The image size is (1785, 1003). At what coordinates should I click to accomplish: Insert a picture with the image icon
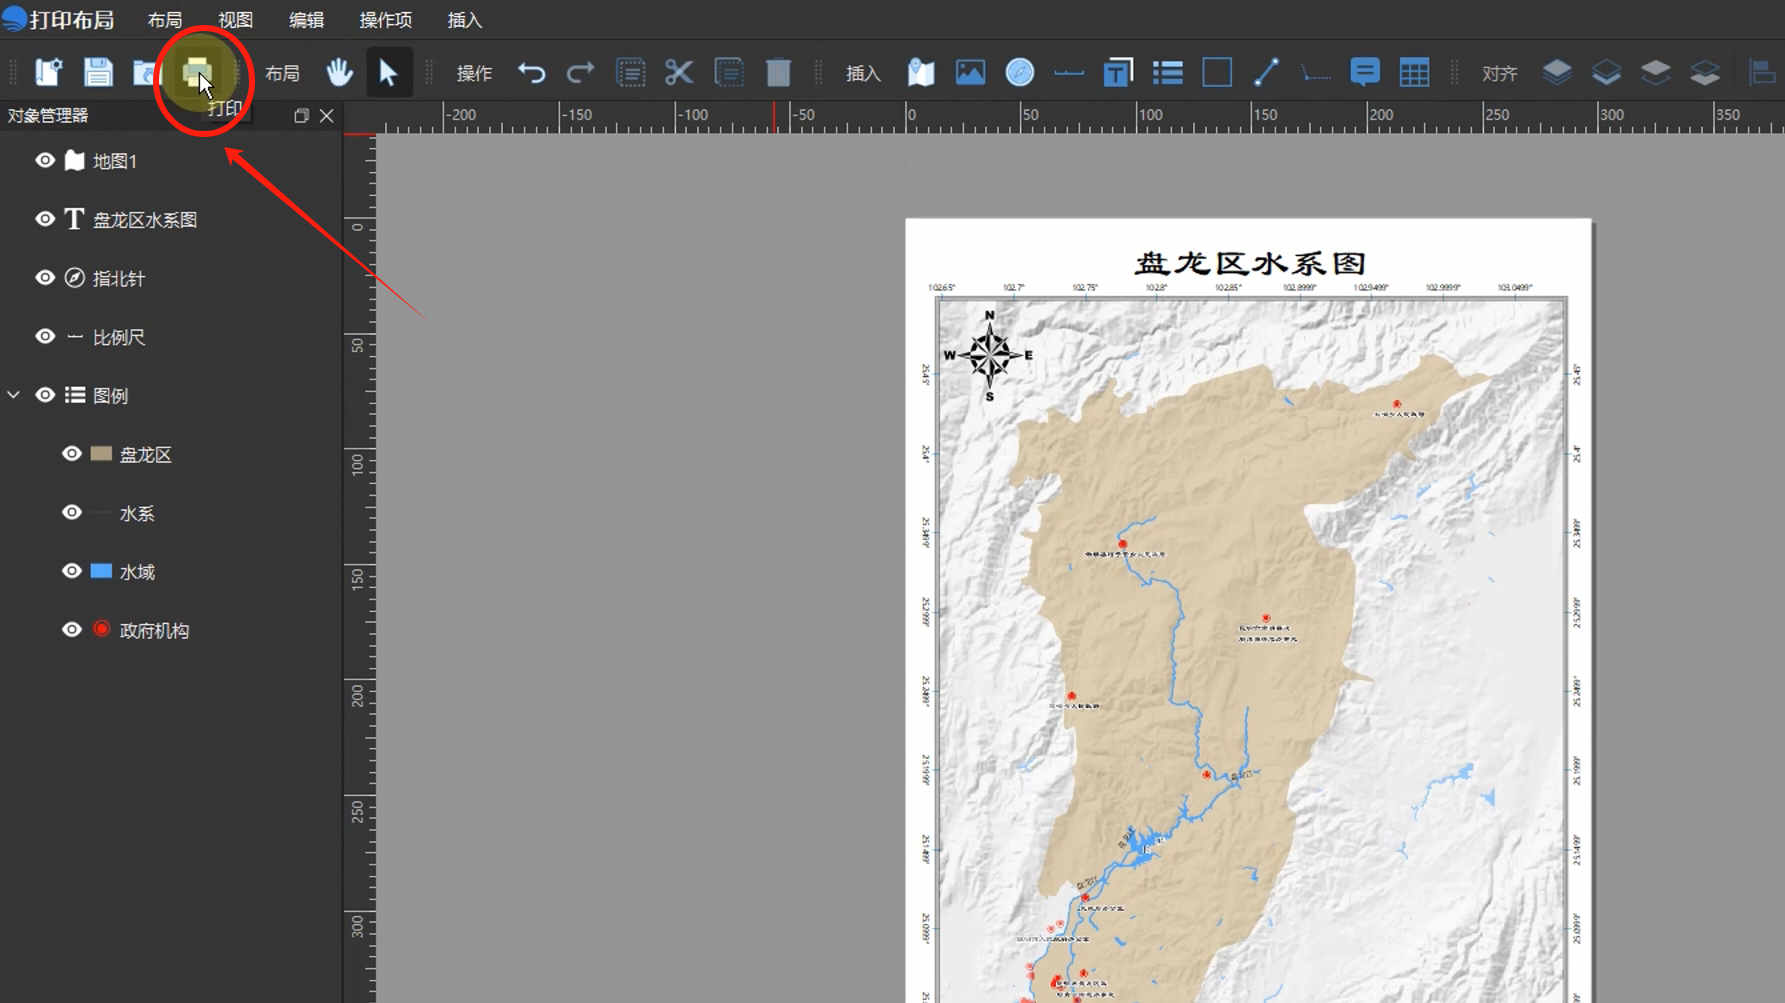970,73
